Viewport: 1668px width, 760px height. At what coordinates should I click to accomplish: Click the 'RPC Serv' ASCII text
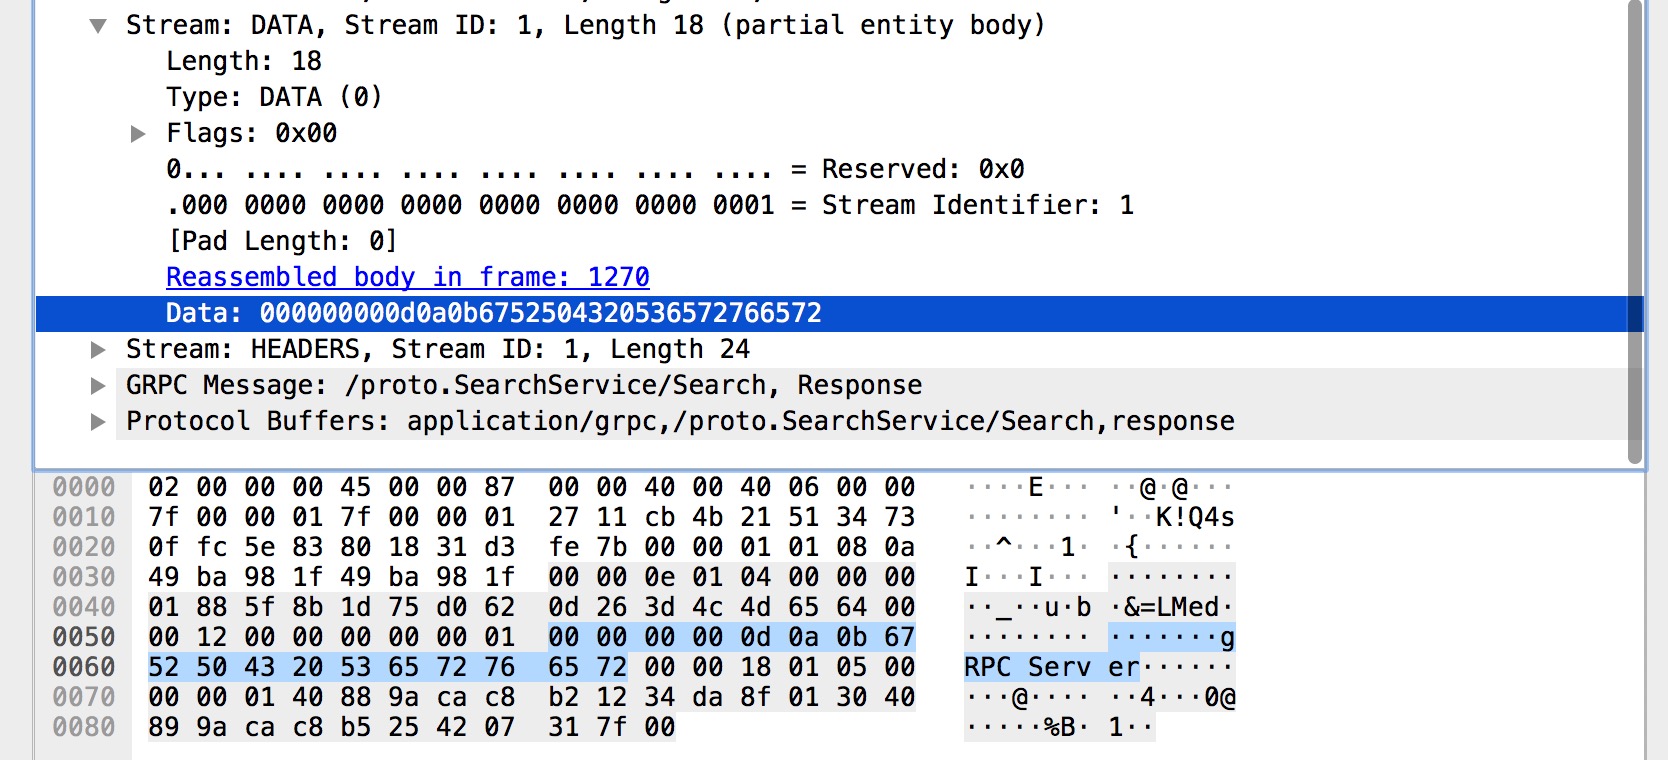tap(1027, 668)
